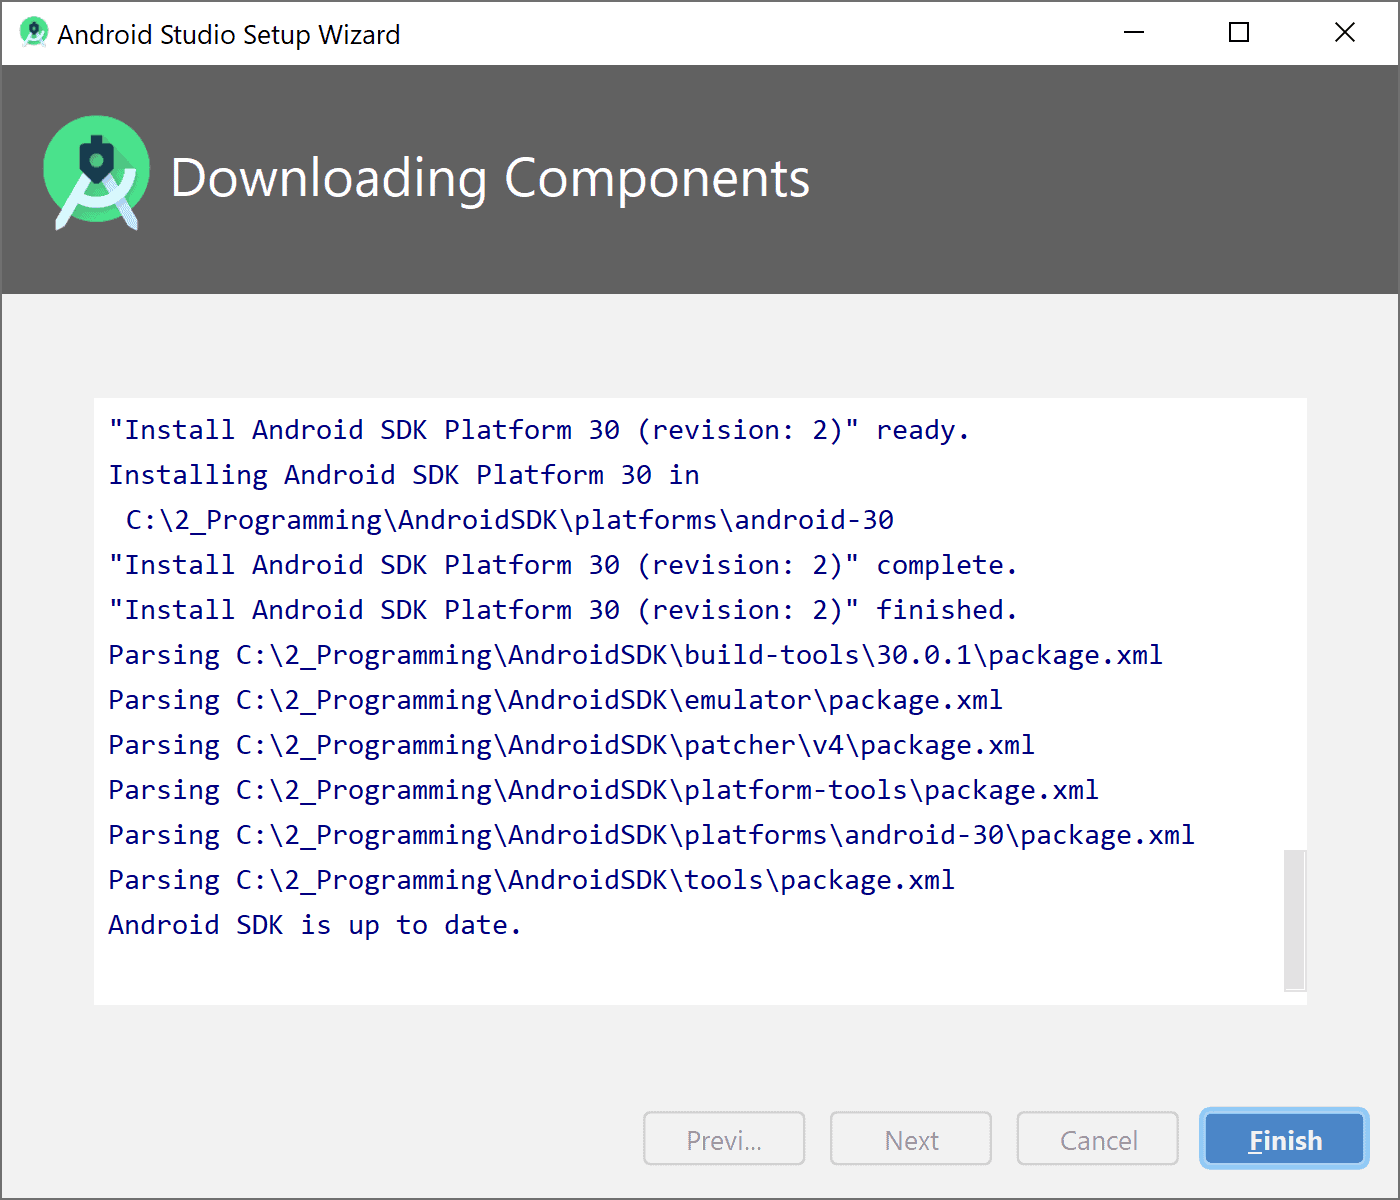The width and height of the screenshot is (1400, 1200).
Task: Click the log output scrollbar thumb
Action: 1295,920
